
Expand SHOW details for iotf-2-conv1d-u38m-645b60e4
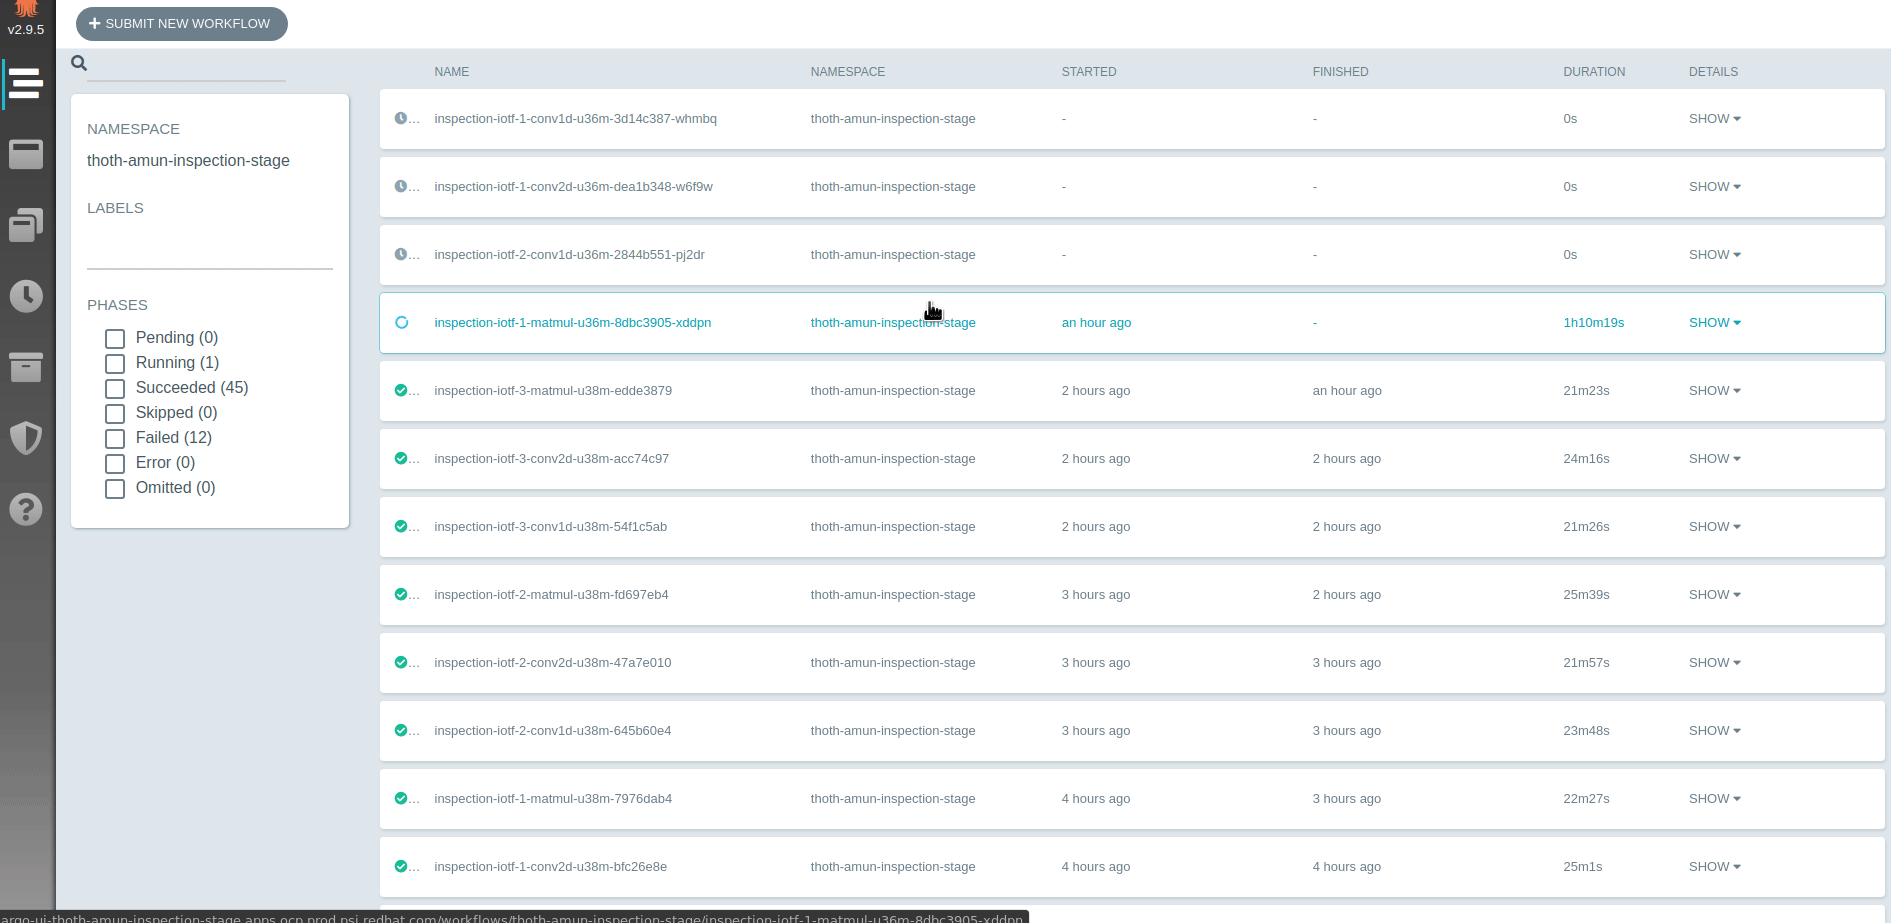point(1715,731)
